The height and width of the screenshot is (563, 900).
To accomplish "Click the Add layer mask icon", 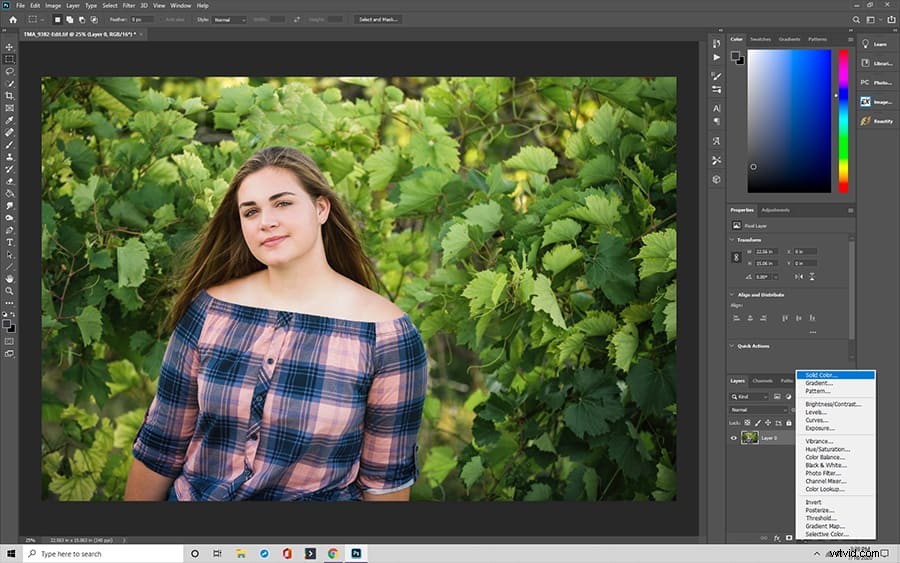I will click(789, 538).
